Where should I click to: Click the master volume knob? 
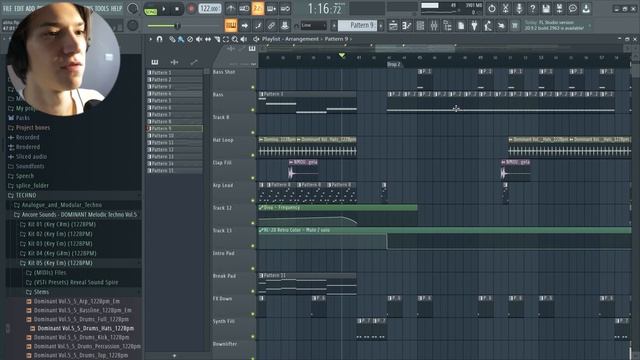(133, 9)
